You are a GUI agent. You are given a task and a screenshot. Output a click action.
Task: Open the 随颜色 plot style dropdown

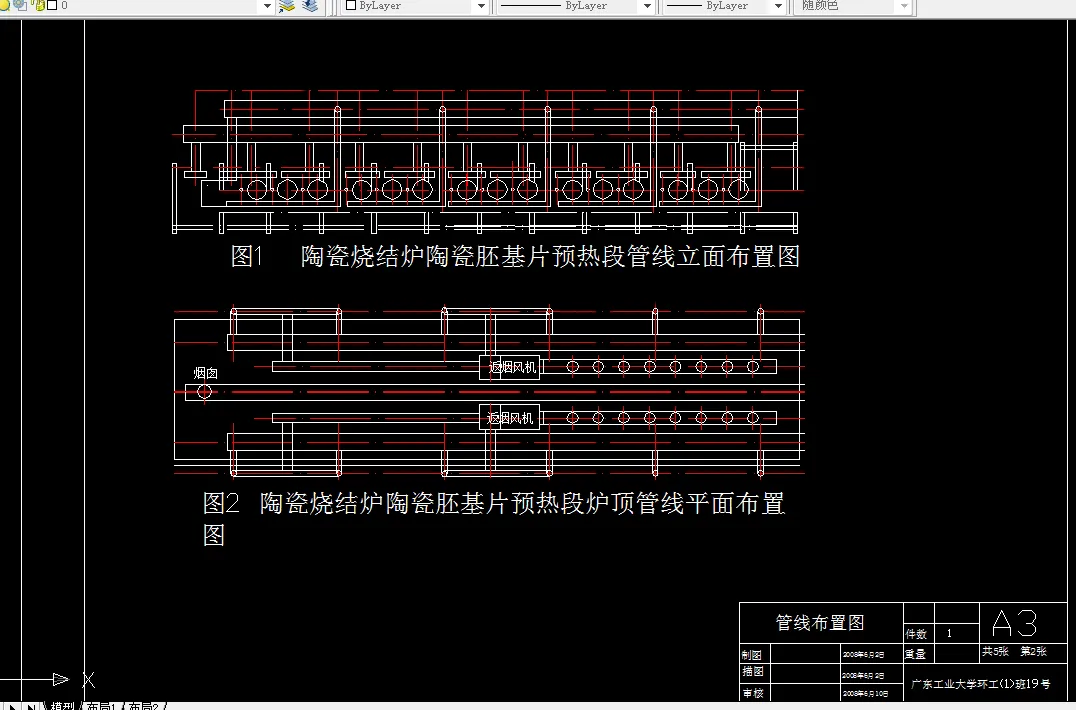point(904,6)
